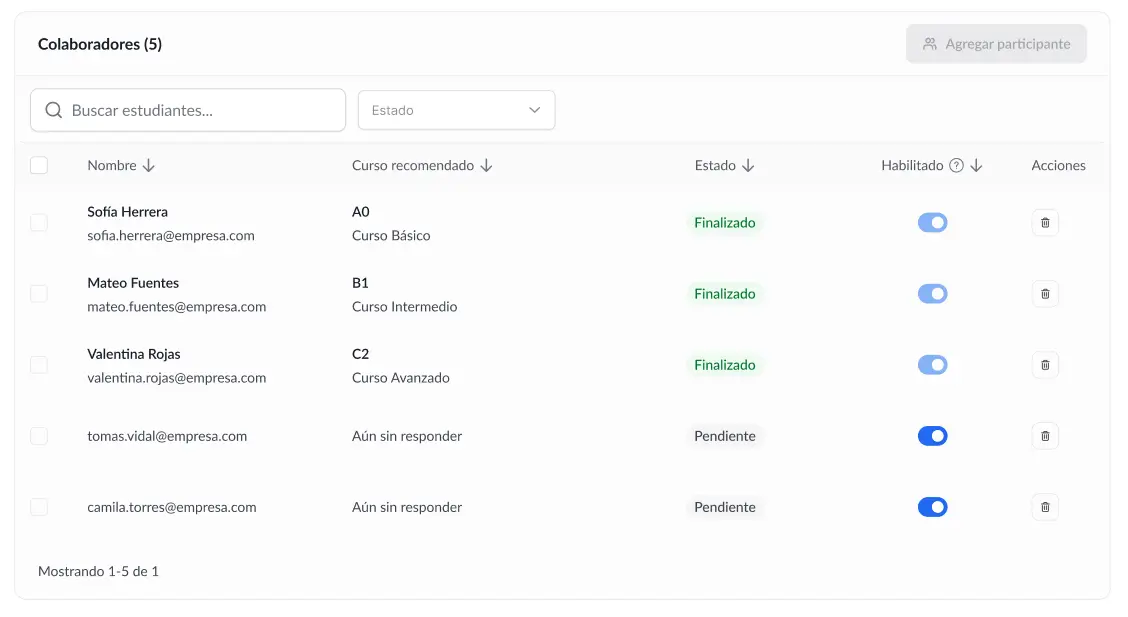Click the help icon beside Habilitado
Screen dimensions: 1128x617
click(955, 165)
